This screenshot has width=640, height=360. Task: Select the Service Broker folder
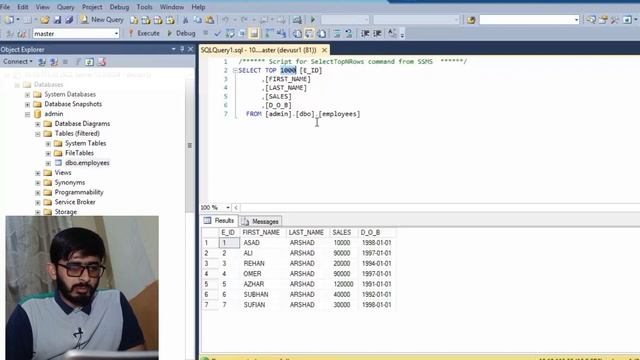(x=75, y=202)
